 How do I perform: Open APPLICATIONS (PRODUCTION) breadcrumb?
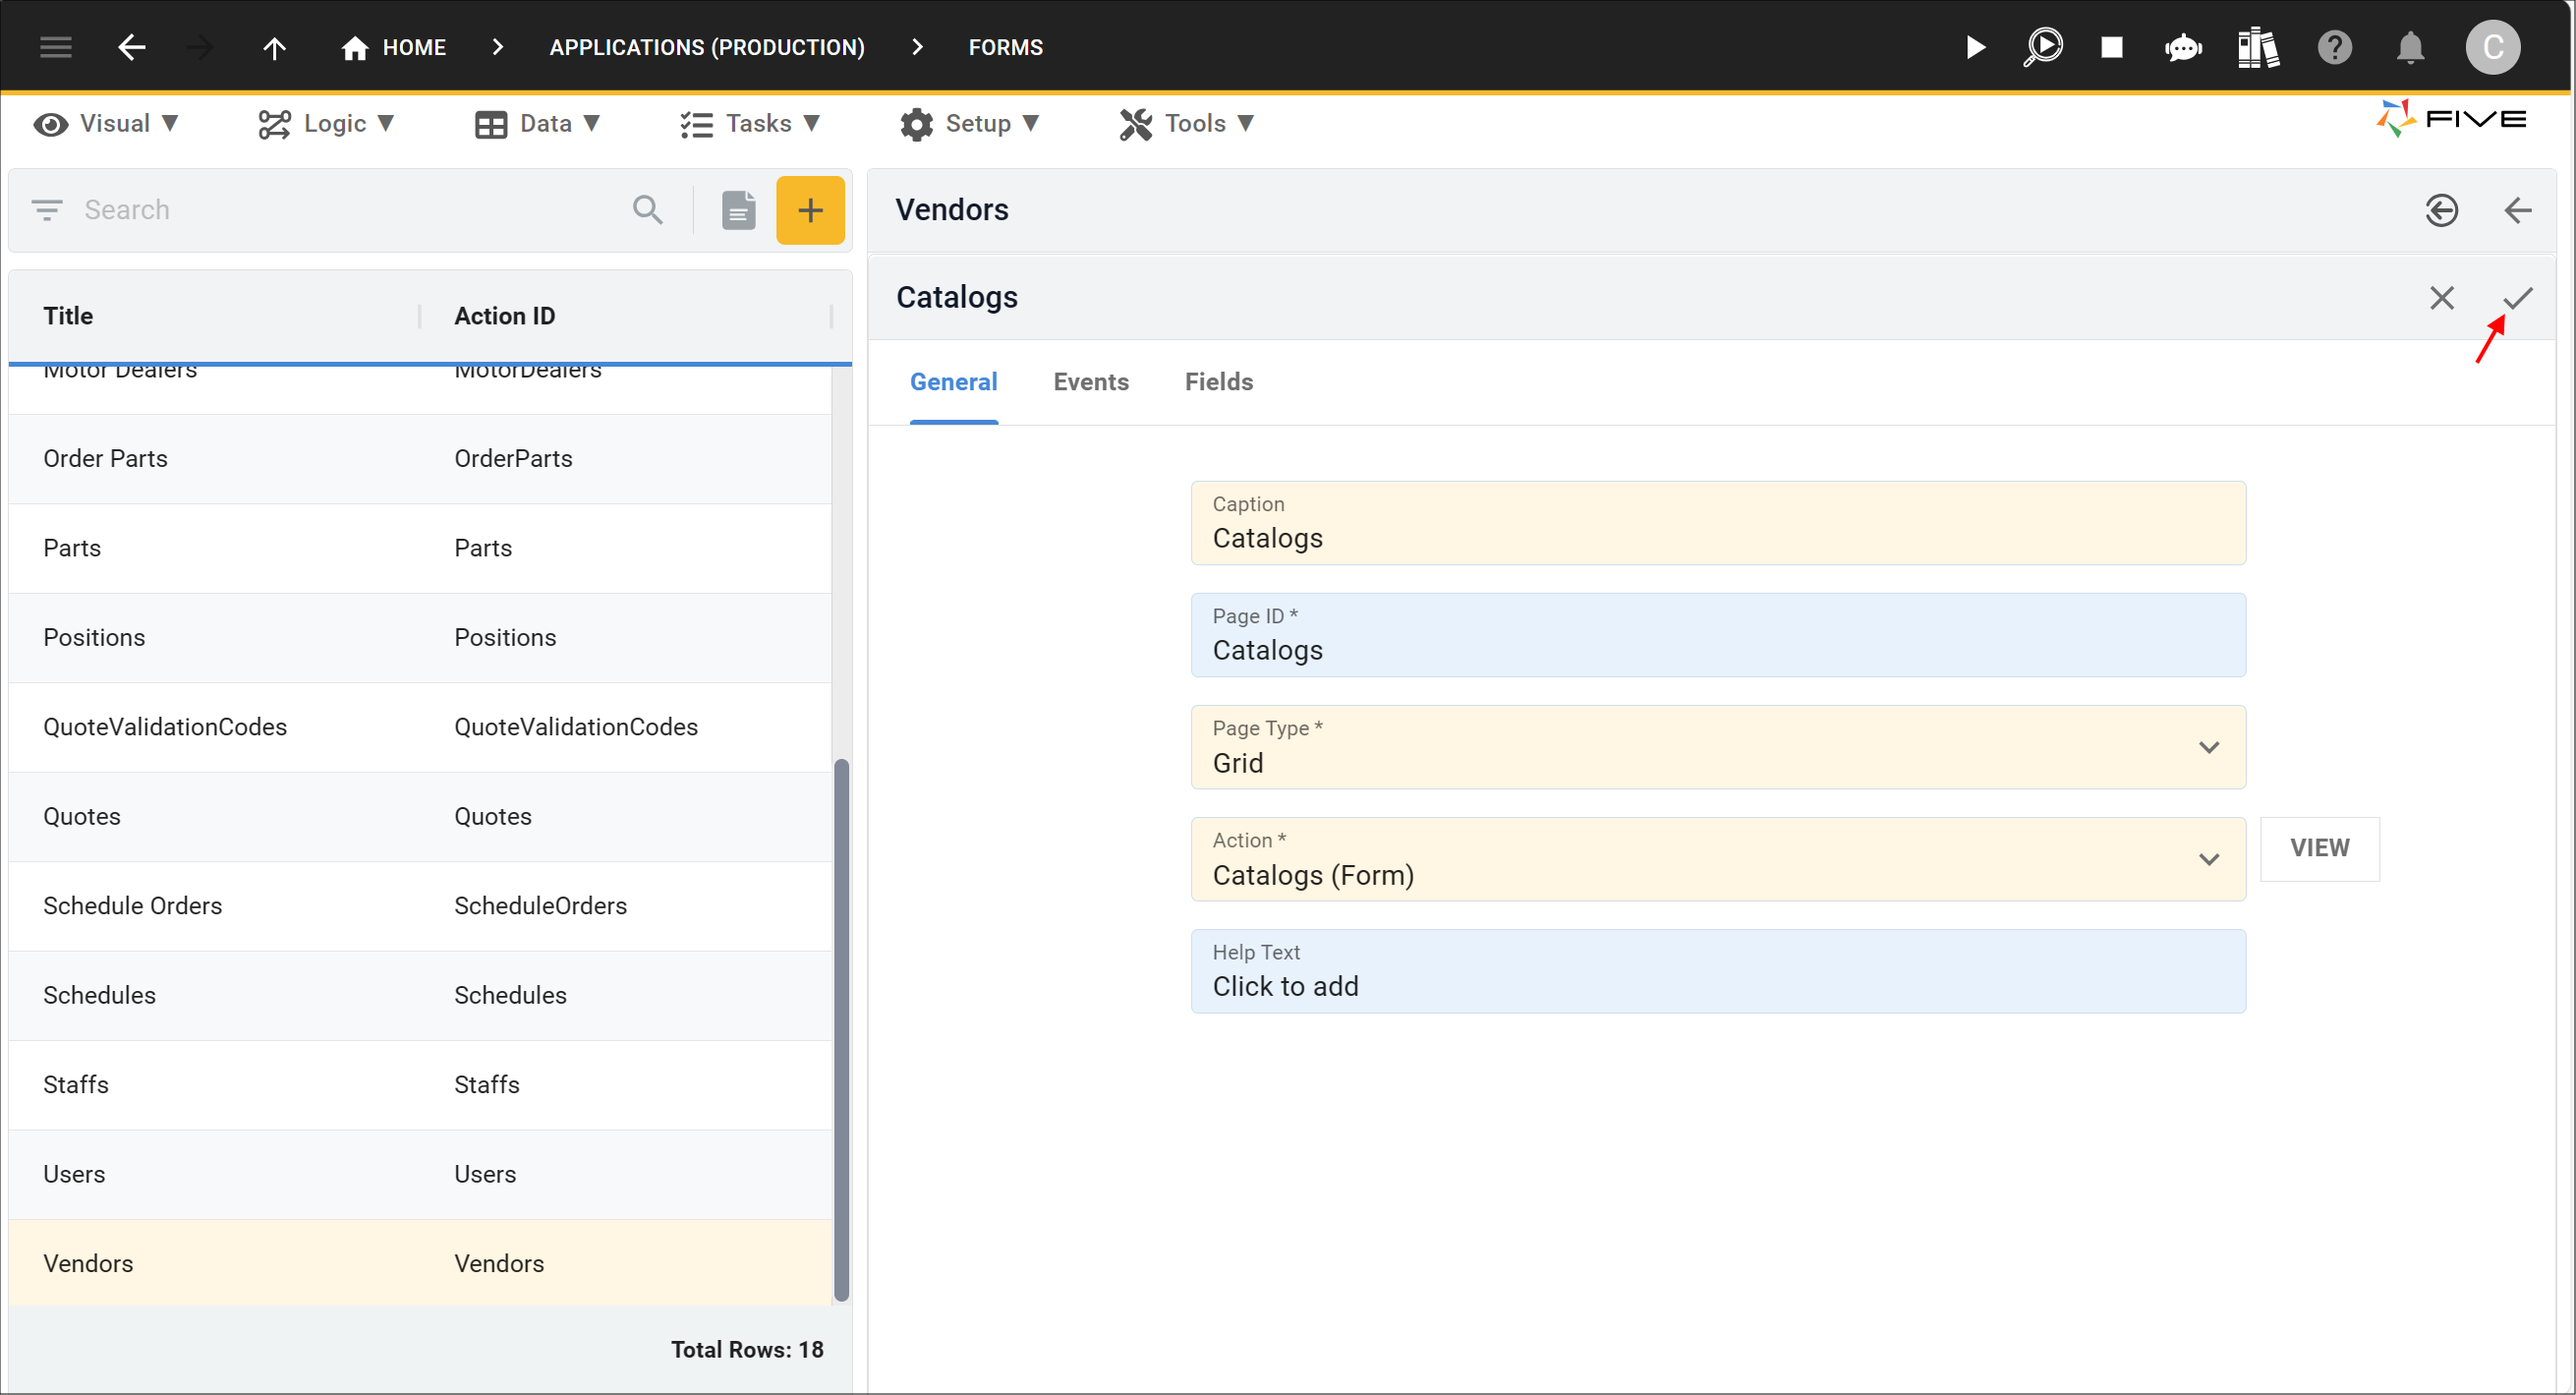point(707,47)
